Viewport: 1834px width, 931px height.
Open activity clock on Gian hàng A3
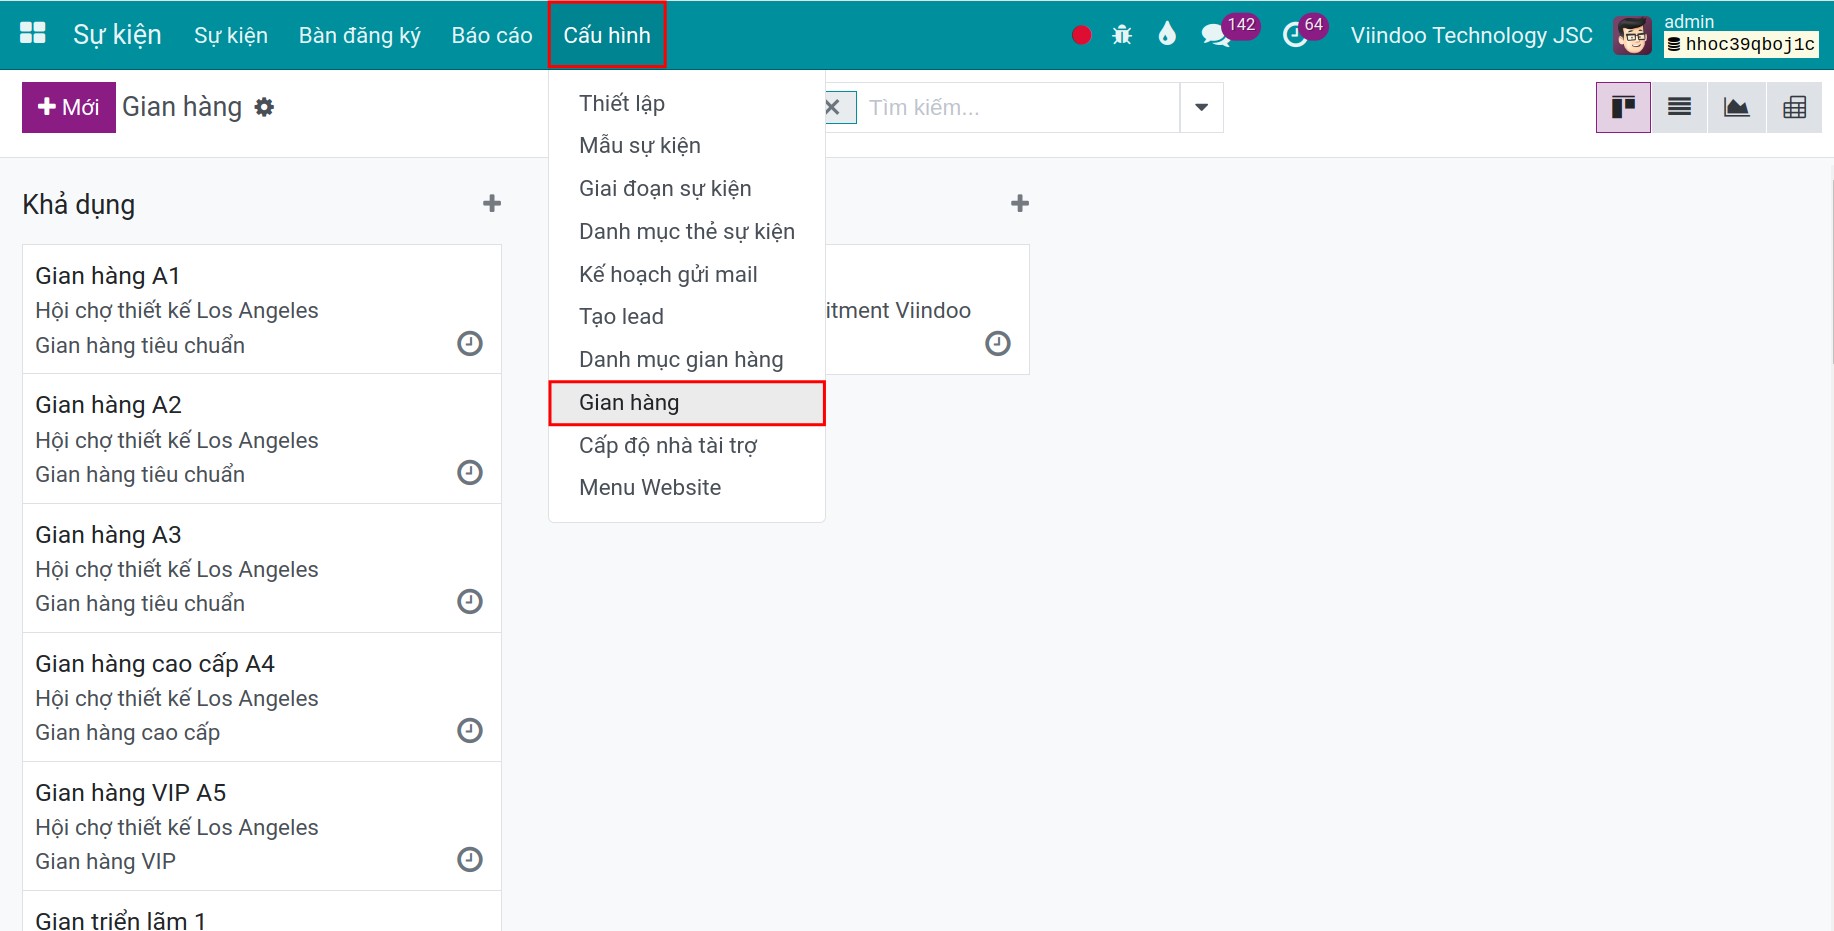pos(470,602)
